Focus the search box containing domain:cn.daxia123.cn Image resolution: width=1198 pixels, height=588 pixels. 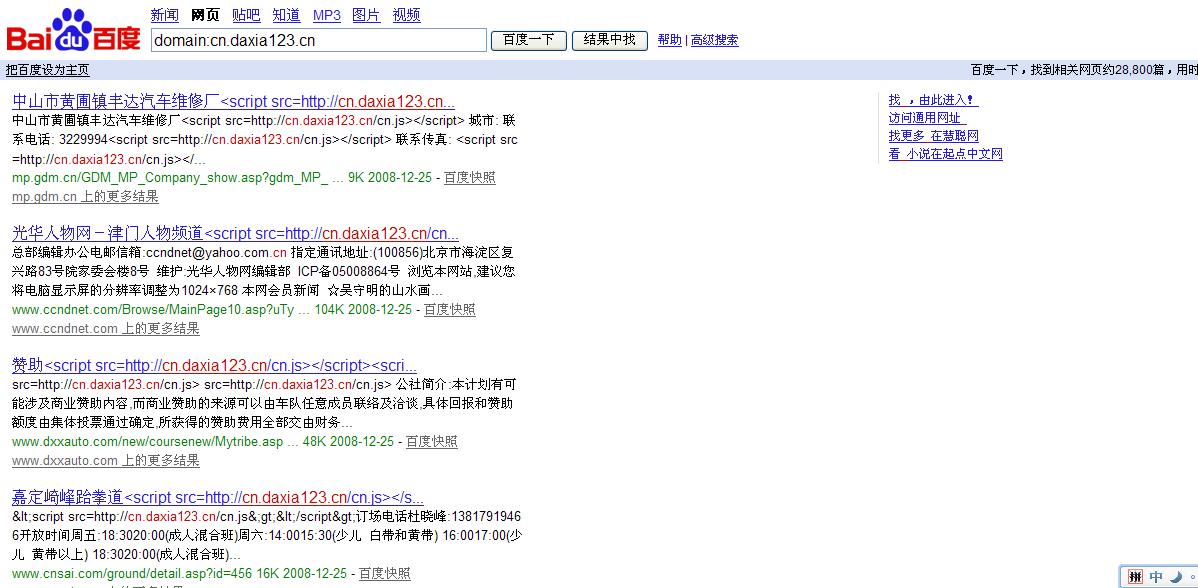click(319, 40)
